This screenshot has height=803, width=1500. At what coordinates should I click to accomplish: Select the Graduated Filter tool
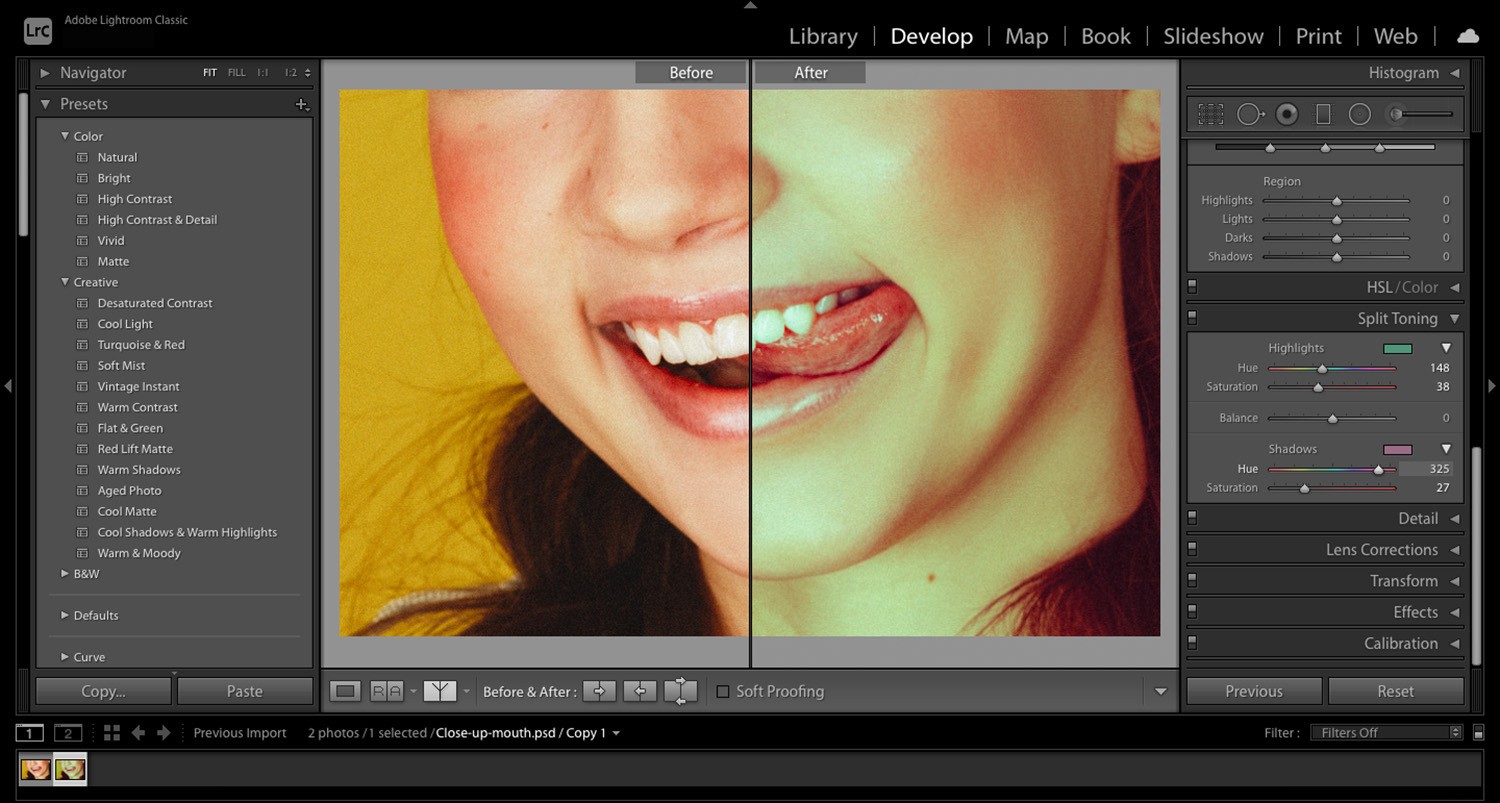tap(1324, 113)
